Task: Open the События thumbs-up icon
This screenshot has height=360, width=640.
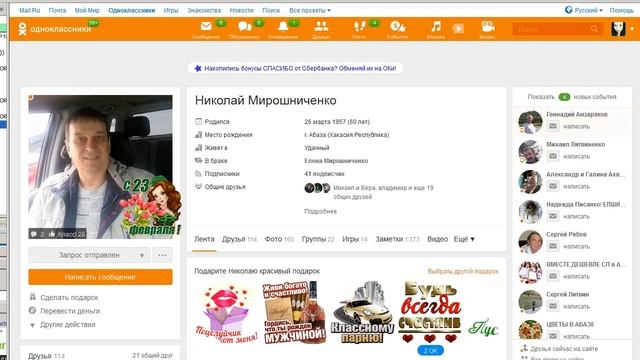Action: pos(398,27)
